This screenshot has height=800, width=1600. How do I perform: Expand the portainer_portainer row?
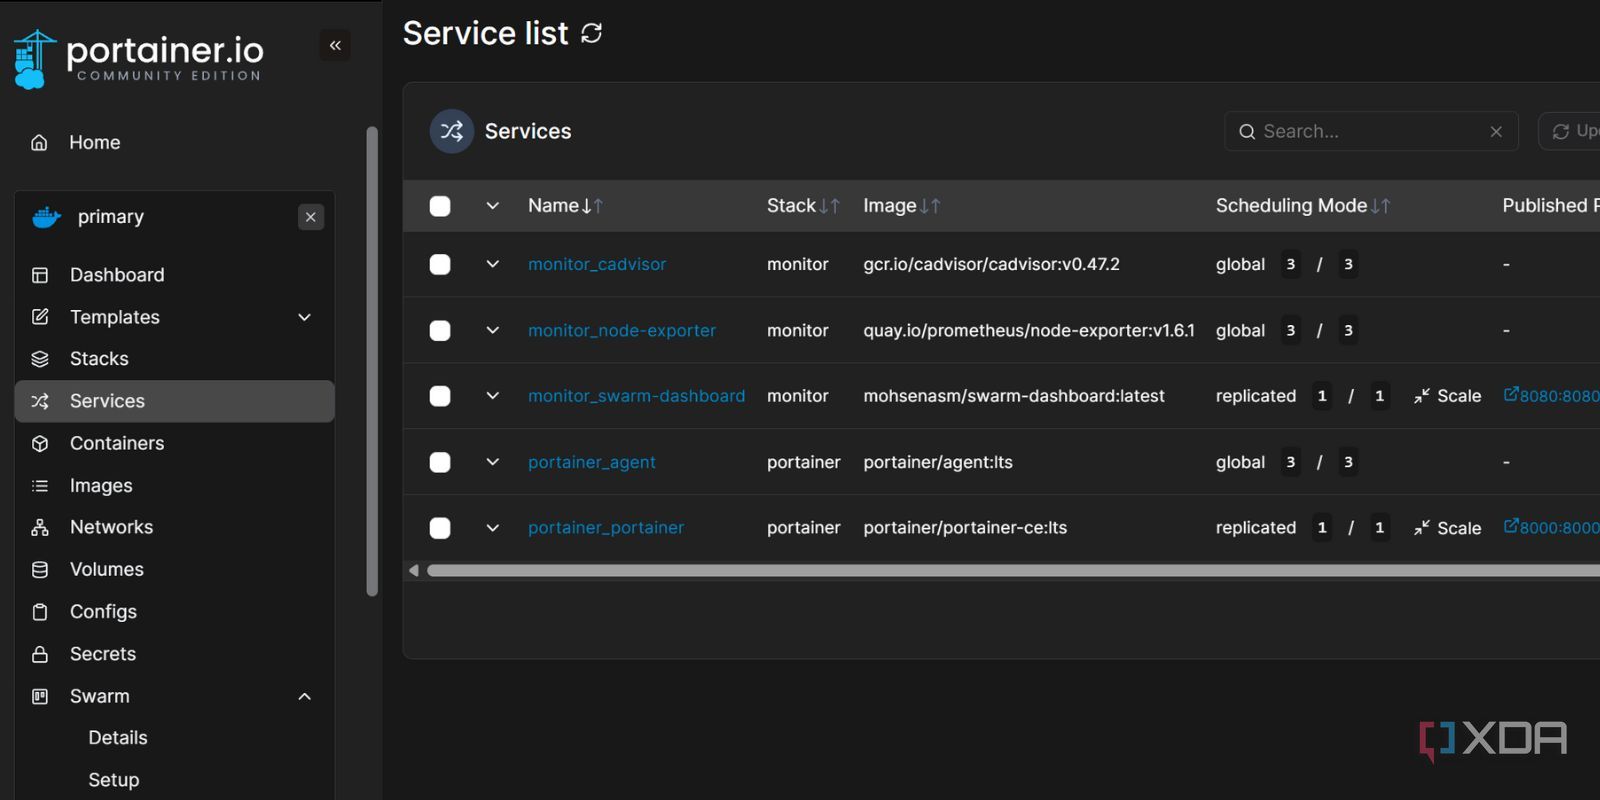coord(493,528)
